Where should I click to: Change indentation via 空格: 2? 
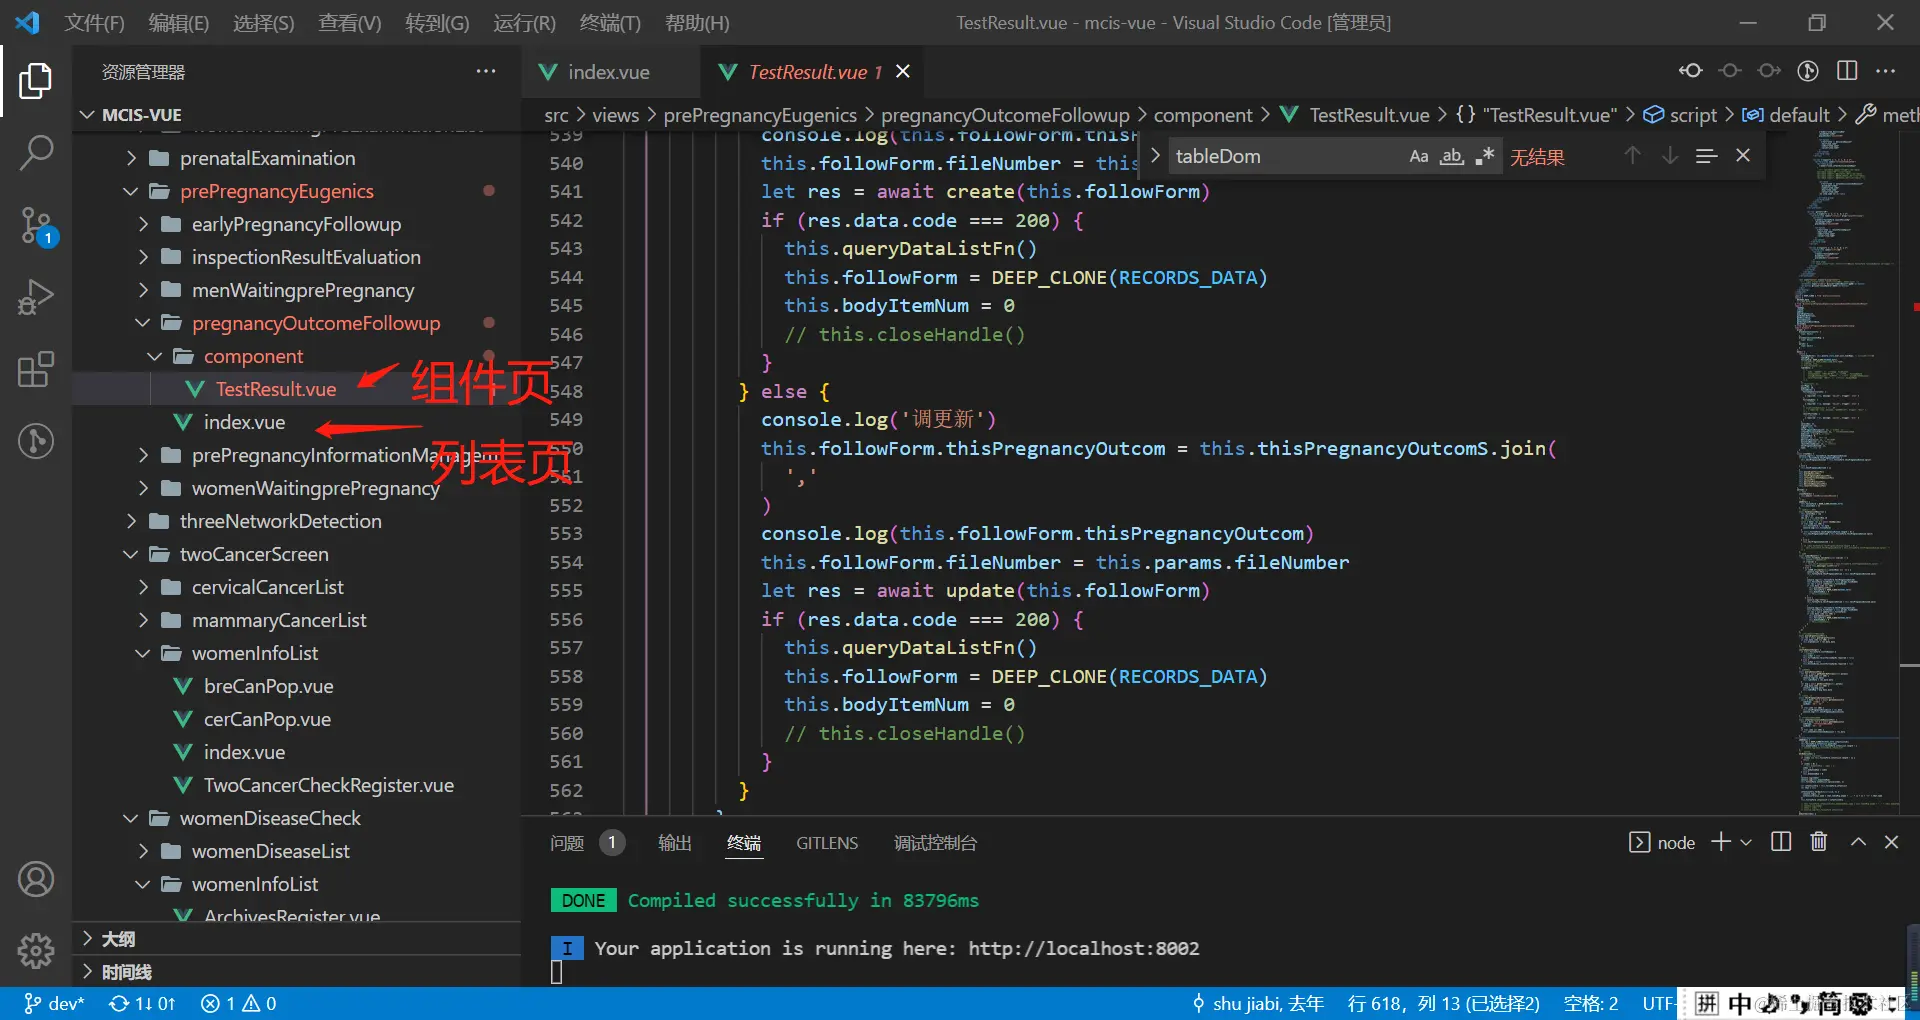[1591, 1003]
